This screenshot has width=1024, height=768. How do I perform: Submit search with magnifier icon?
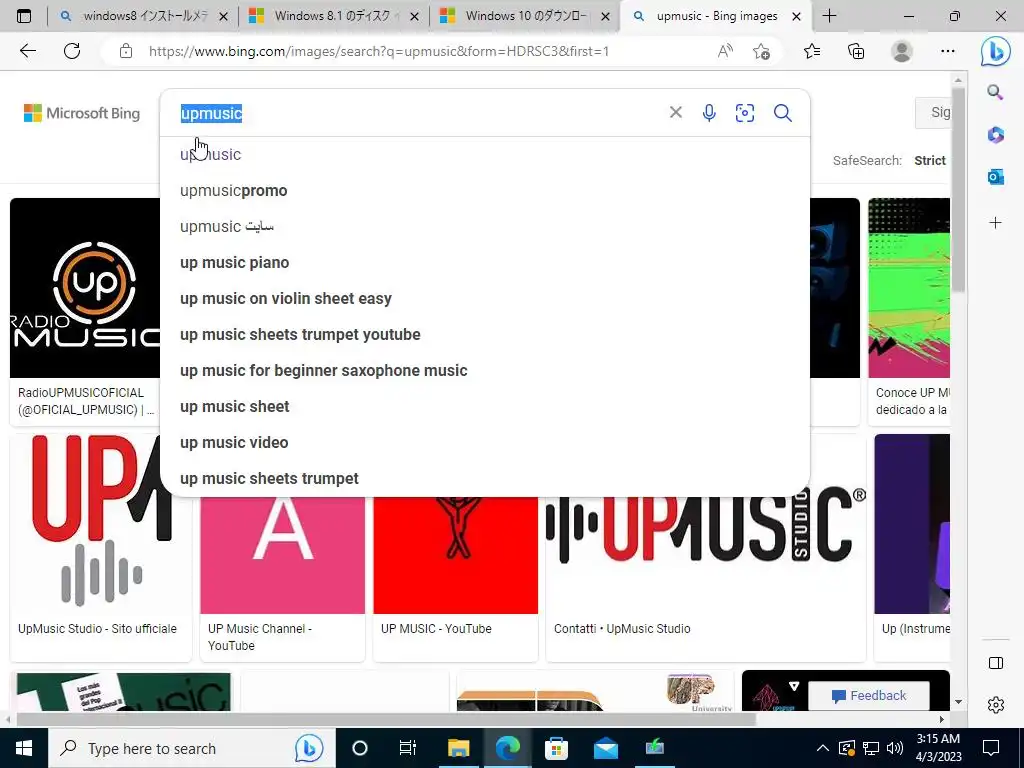point(782,113)
